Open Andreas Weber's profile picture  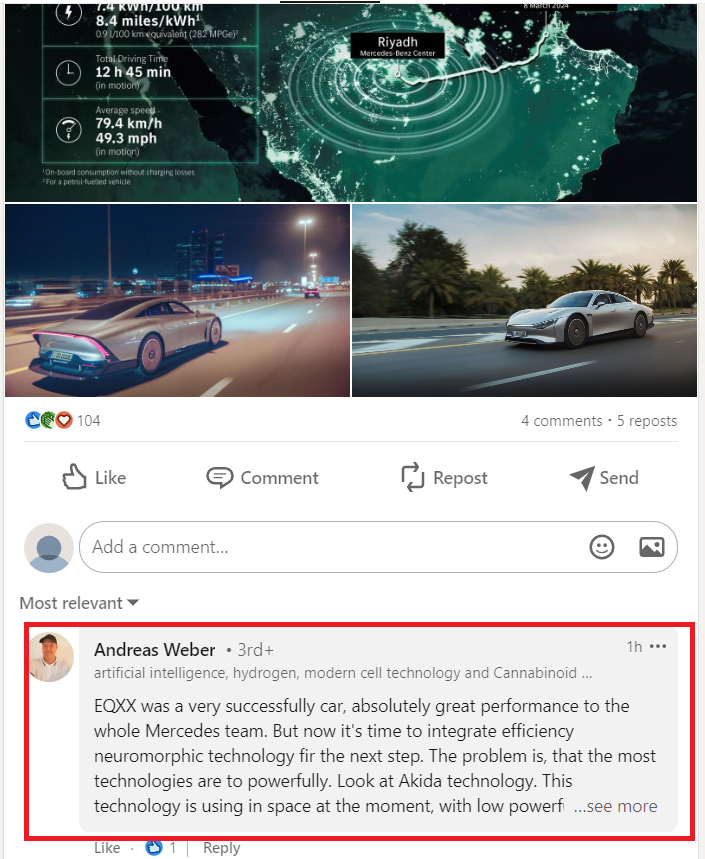(50, 657)
